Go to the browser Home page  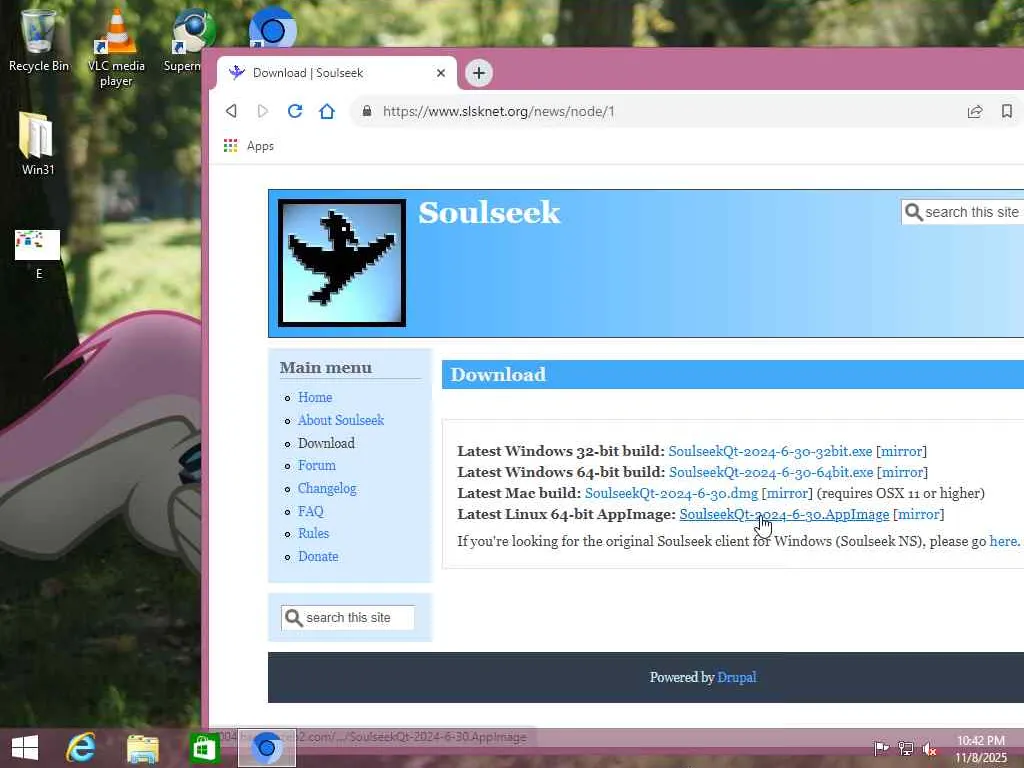[x=327, y=111]
